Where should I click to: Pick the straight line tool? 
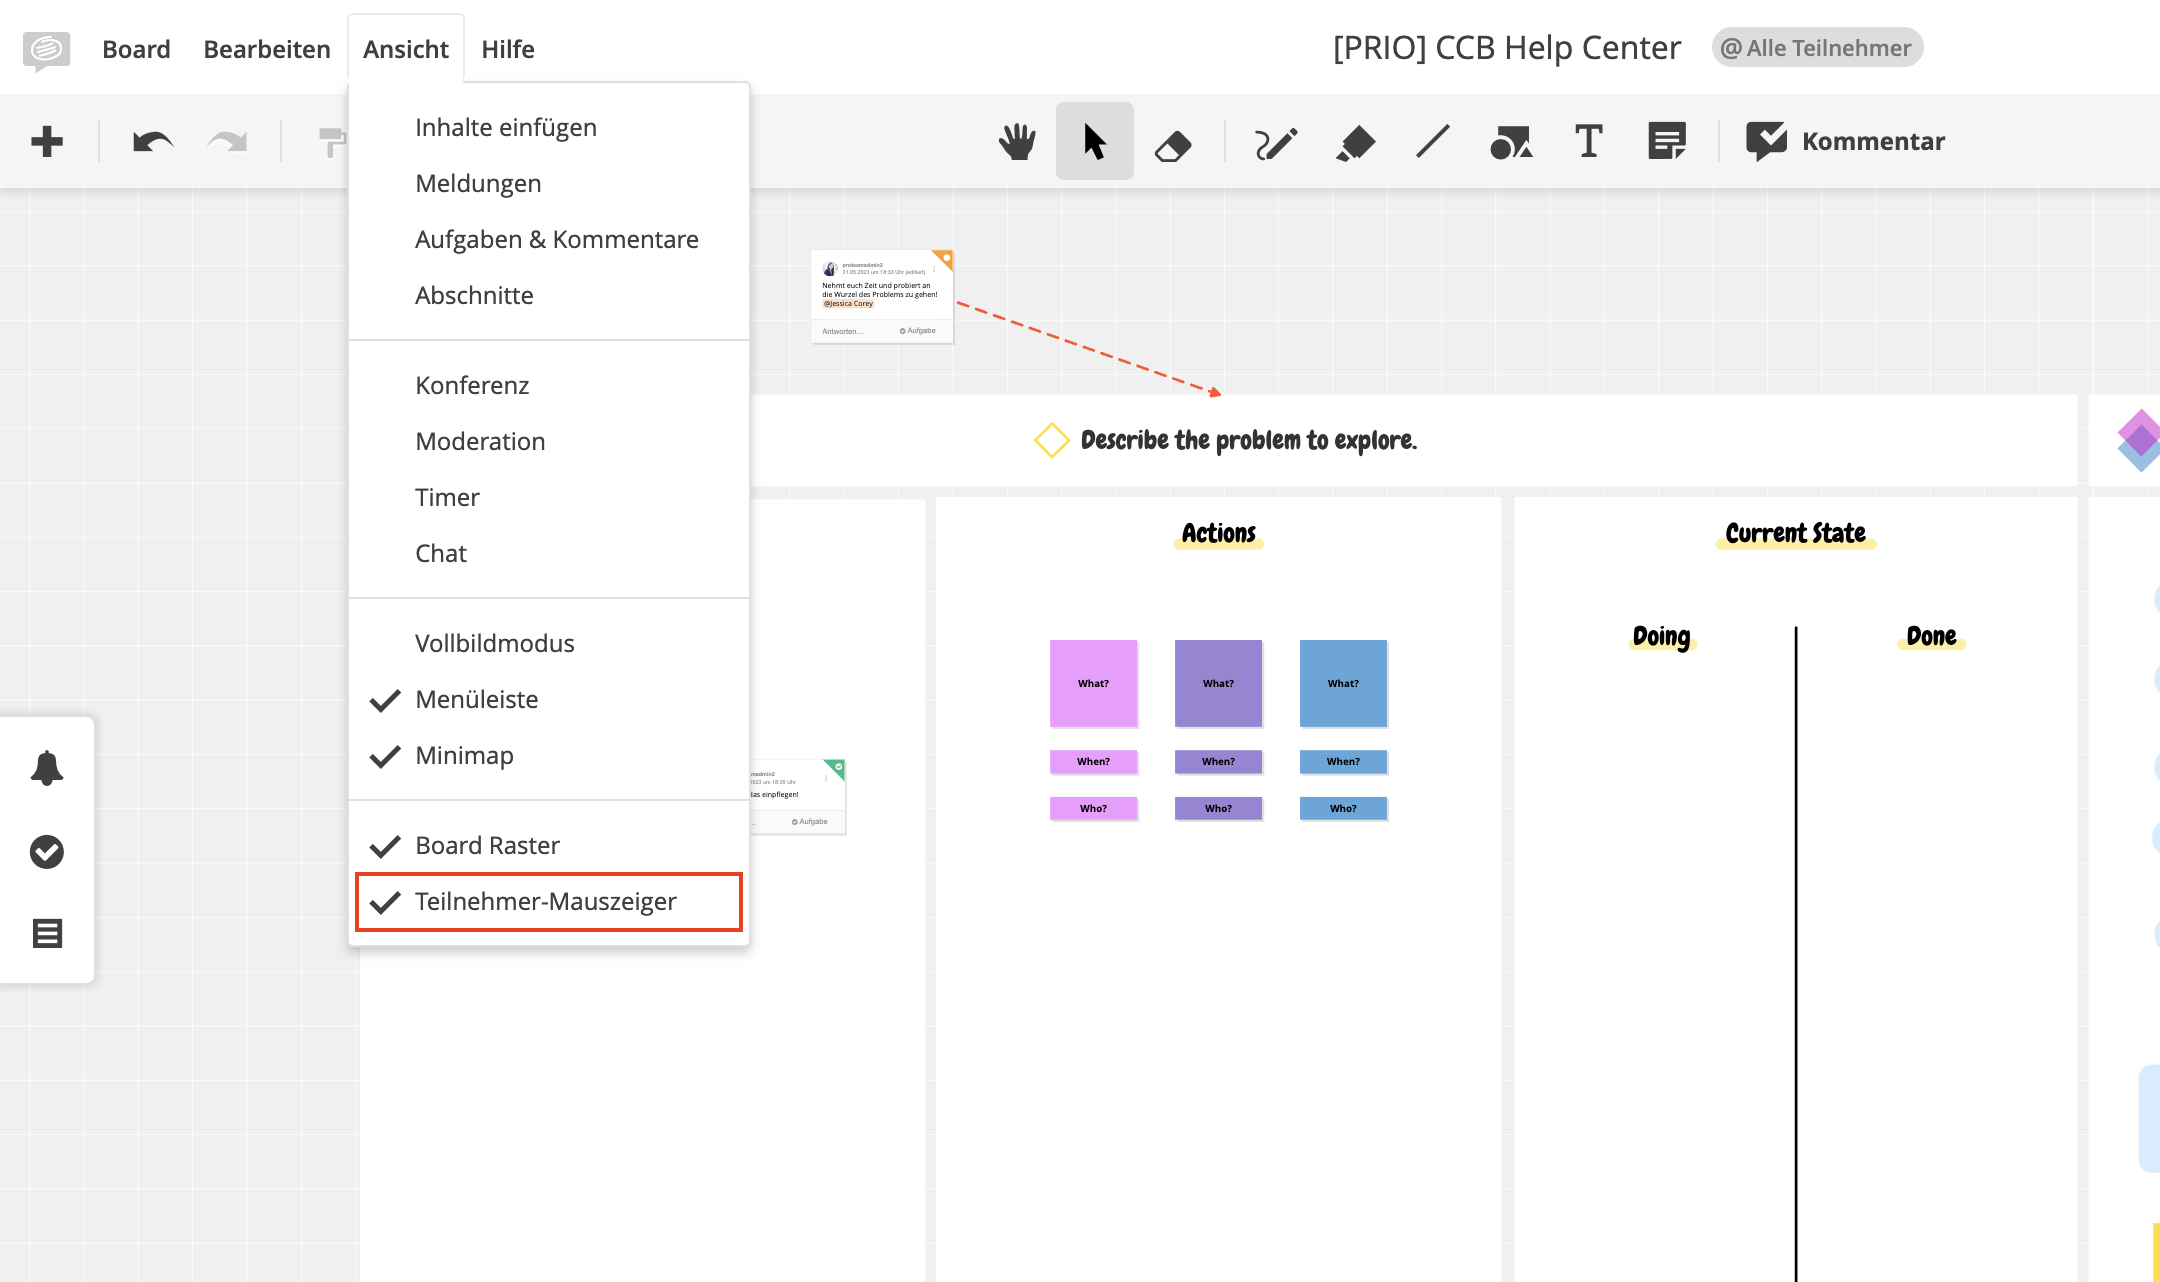click(1433, 141)
